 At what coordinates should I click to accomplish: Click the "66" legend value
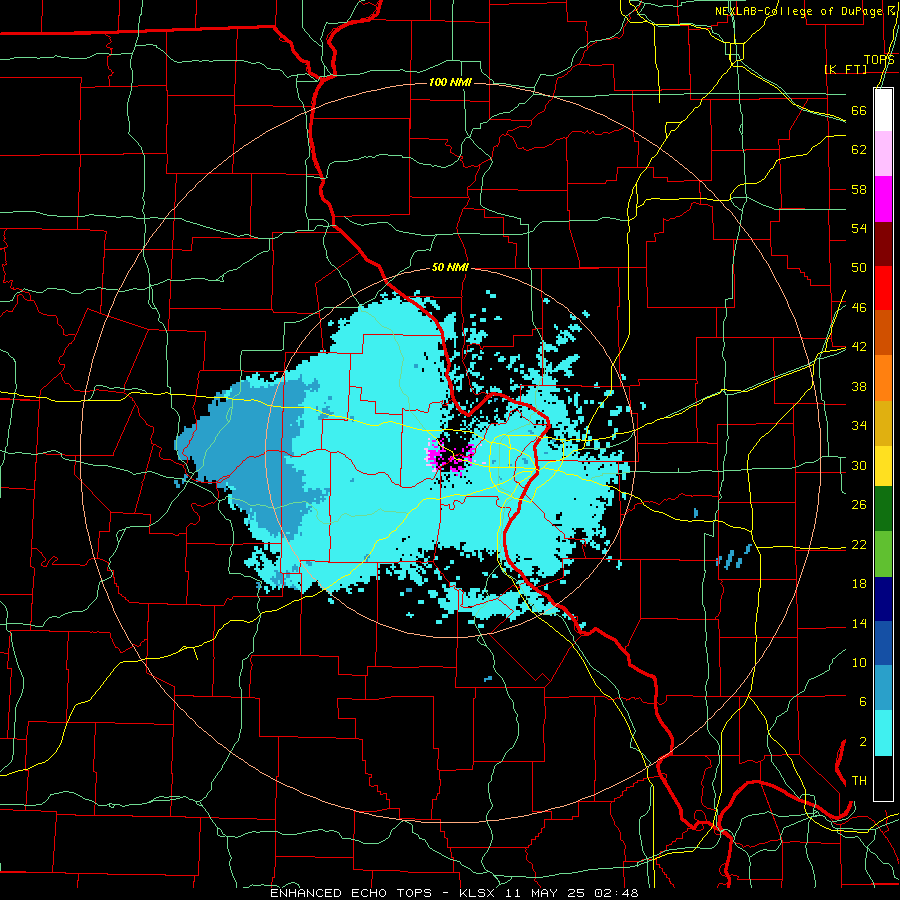click(859, 110)
